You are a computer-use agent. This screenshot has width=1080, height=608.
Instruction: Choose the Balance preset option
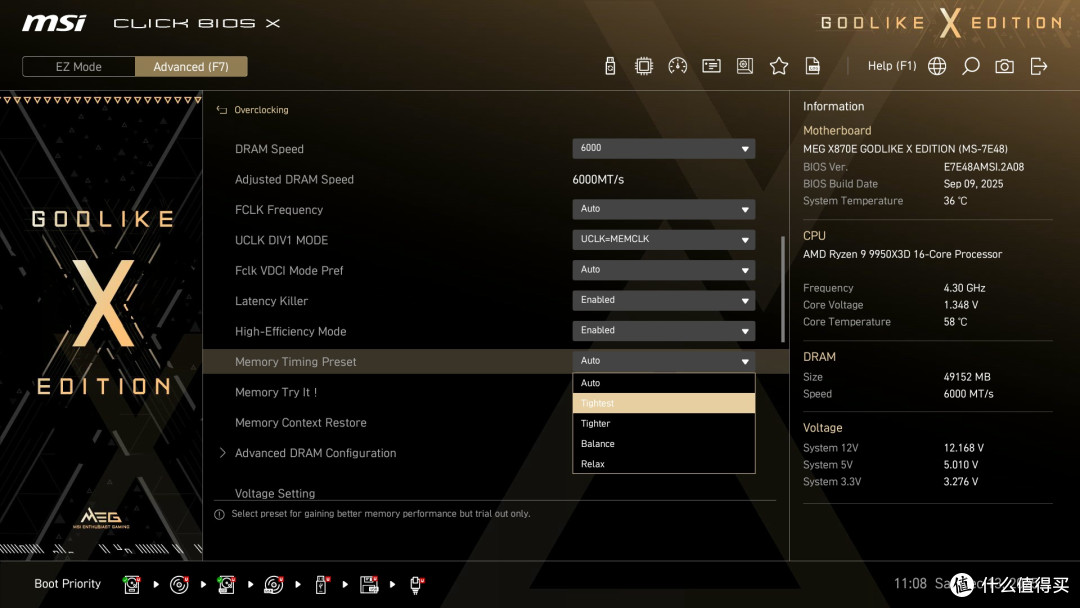[x=663, y=443]
